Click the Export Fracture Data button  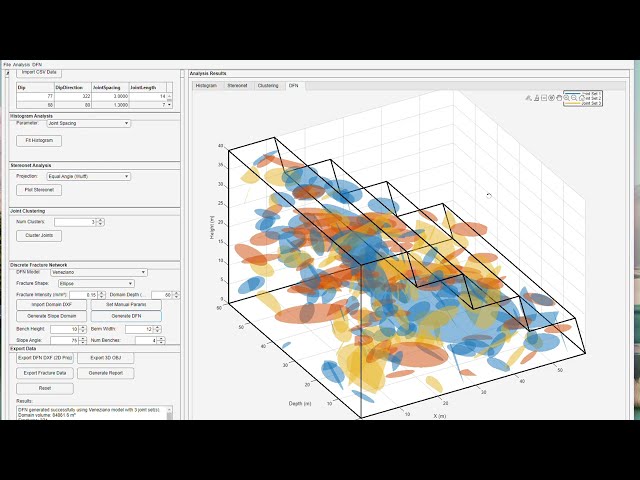click(x=45, y=373)
